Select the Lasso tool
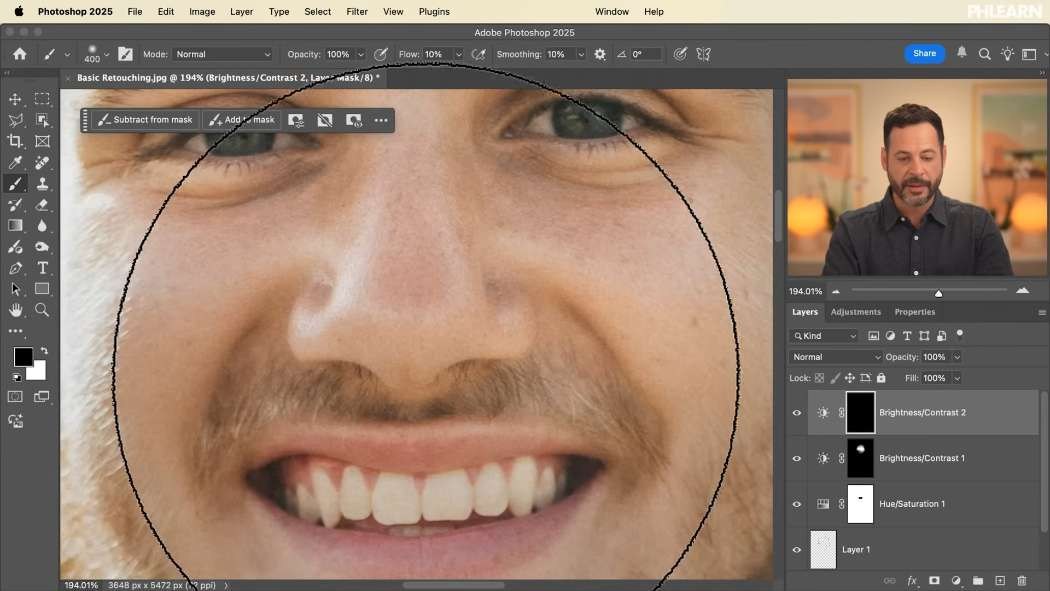The width and height of the screenshot is (1050, 591). [x=15, y=120]
